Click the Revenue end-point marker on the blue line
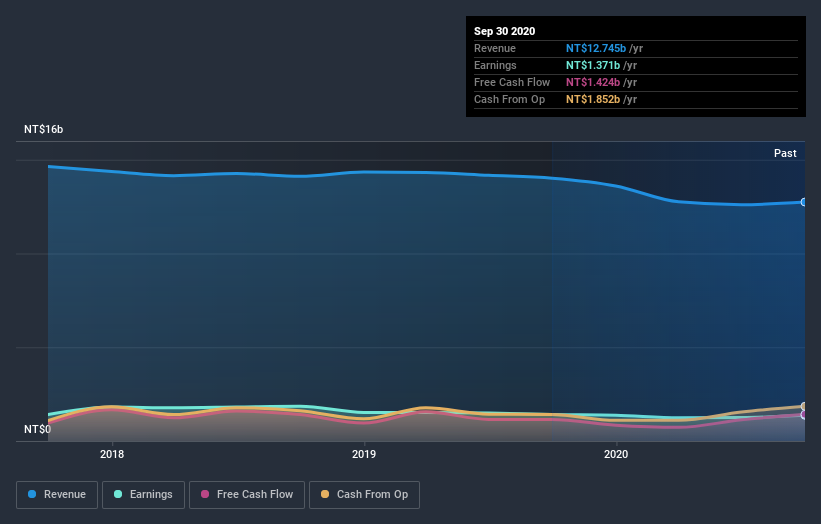 (804, 202)
